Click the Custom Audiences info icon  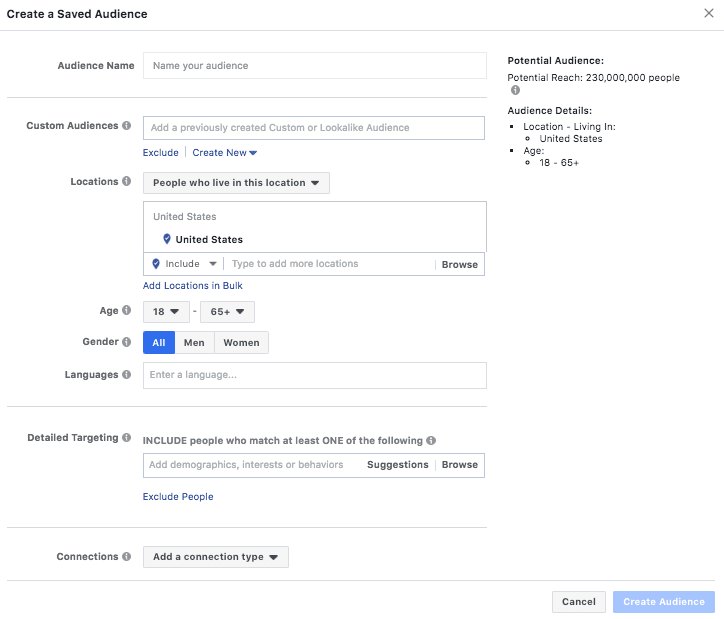127,126
